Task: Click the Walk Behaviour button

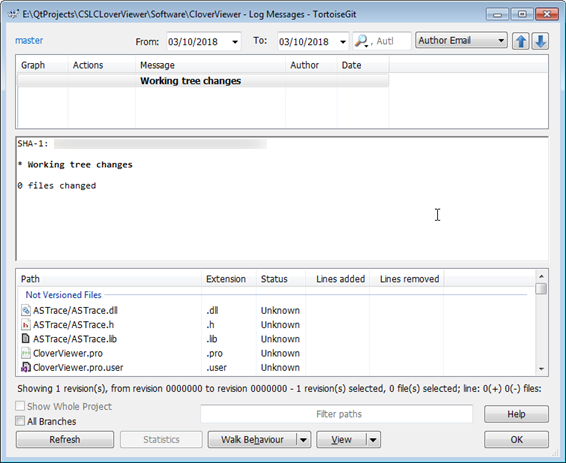Action: pos(252,440)
